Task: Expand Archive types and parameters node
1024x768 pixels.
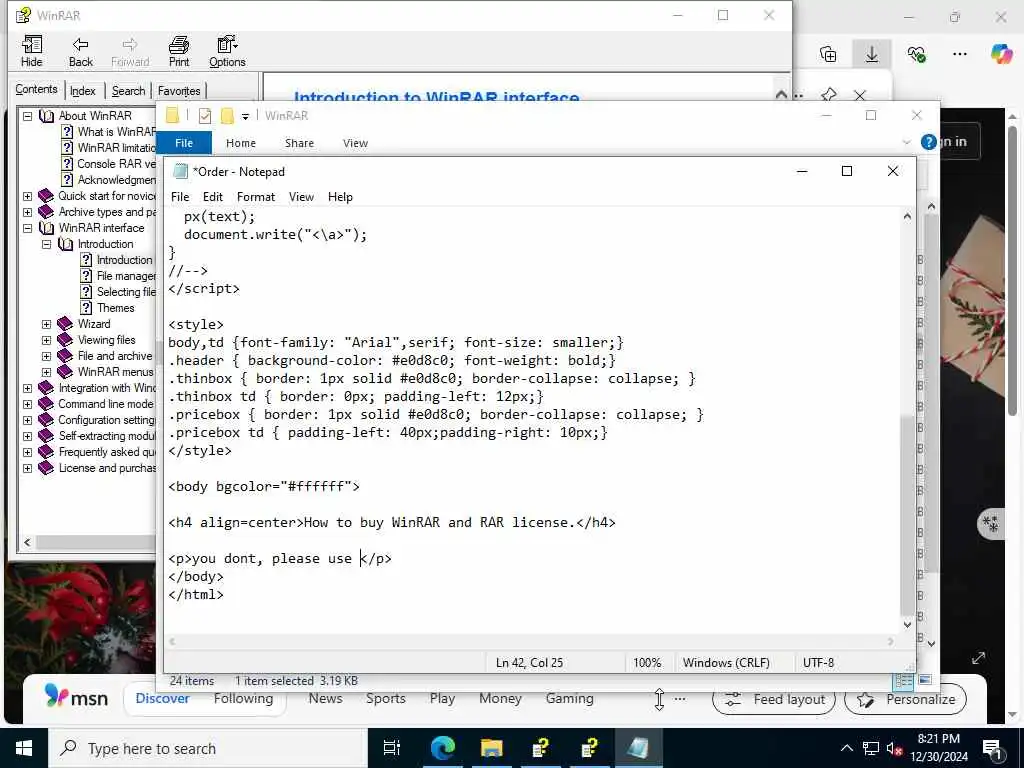Action: click(x=27, y=212)
